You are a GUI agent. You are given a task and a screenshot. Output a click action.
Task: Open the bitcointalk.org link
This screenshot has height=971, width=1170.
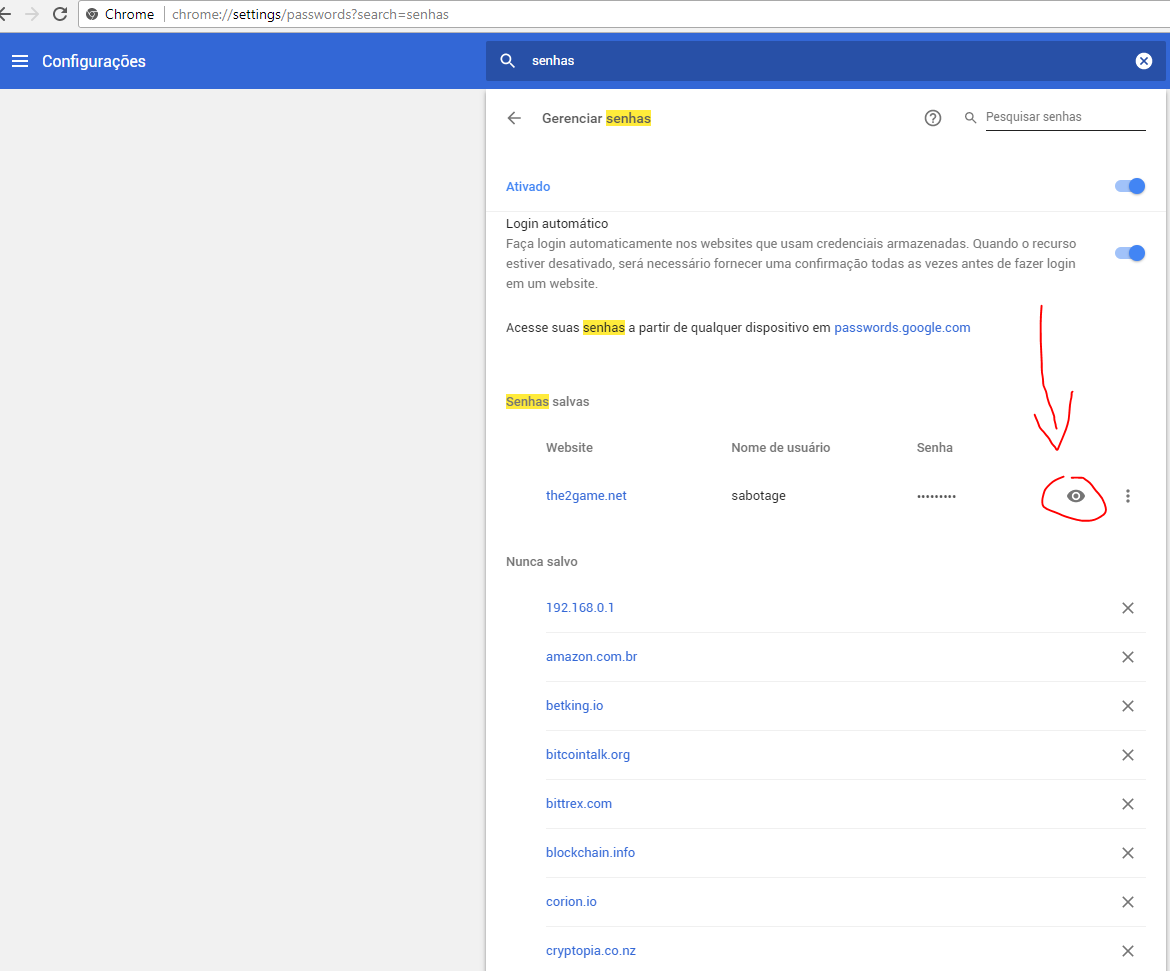pyautogui.click(x=587, y=755)
